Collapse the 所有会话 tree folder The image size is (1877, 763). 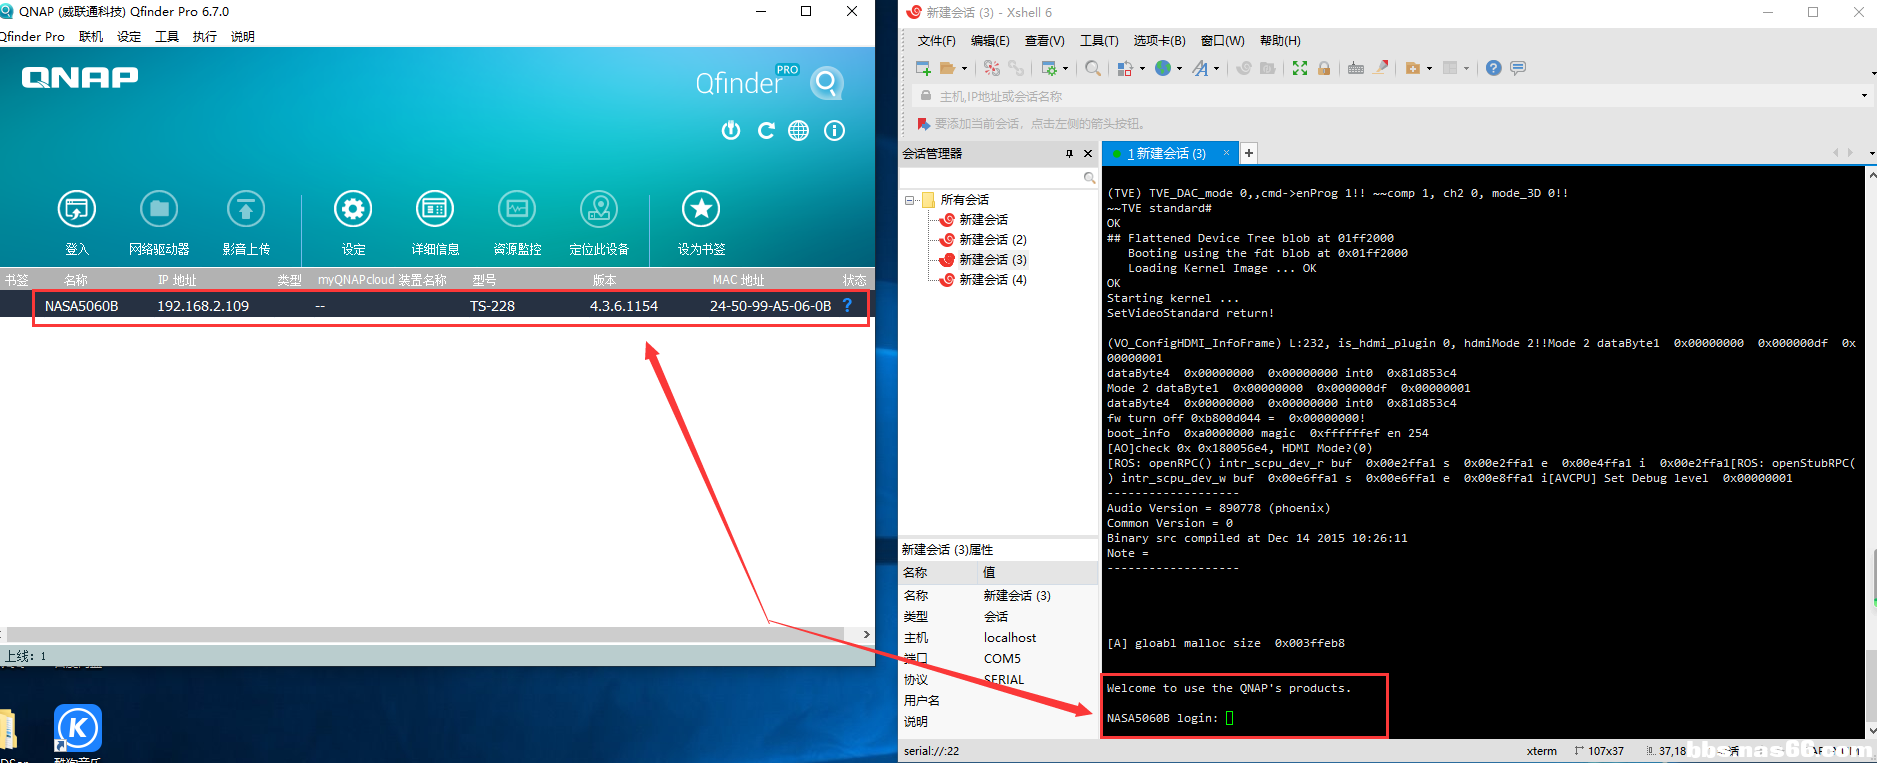[x=910, y=200]
